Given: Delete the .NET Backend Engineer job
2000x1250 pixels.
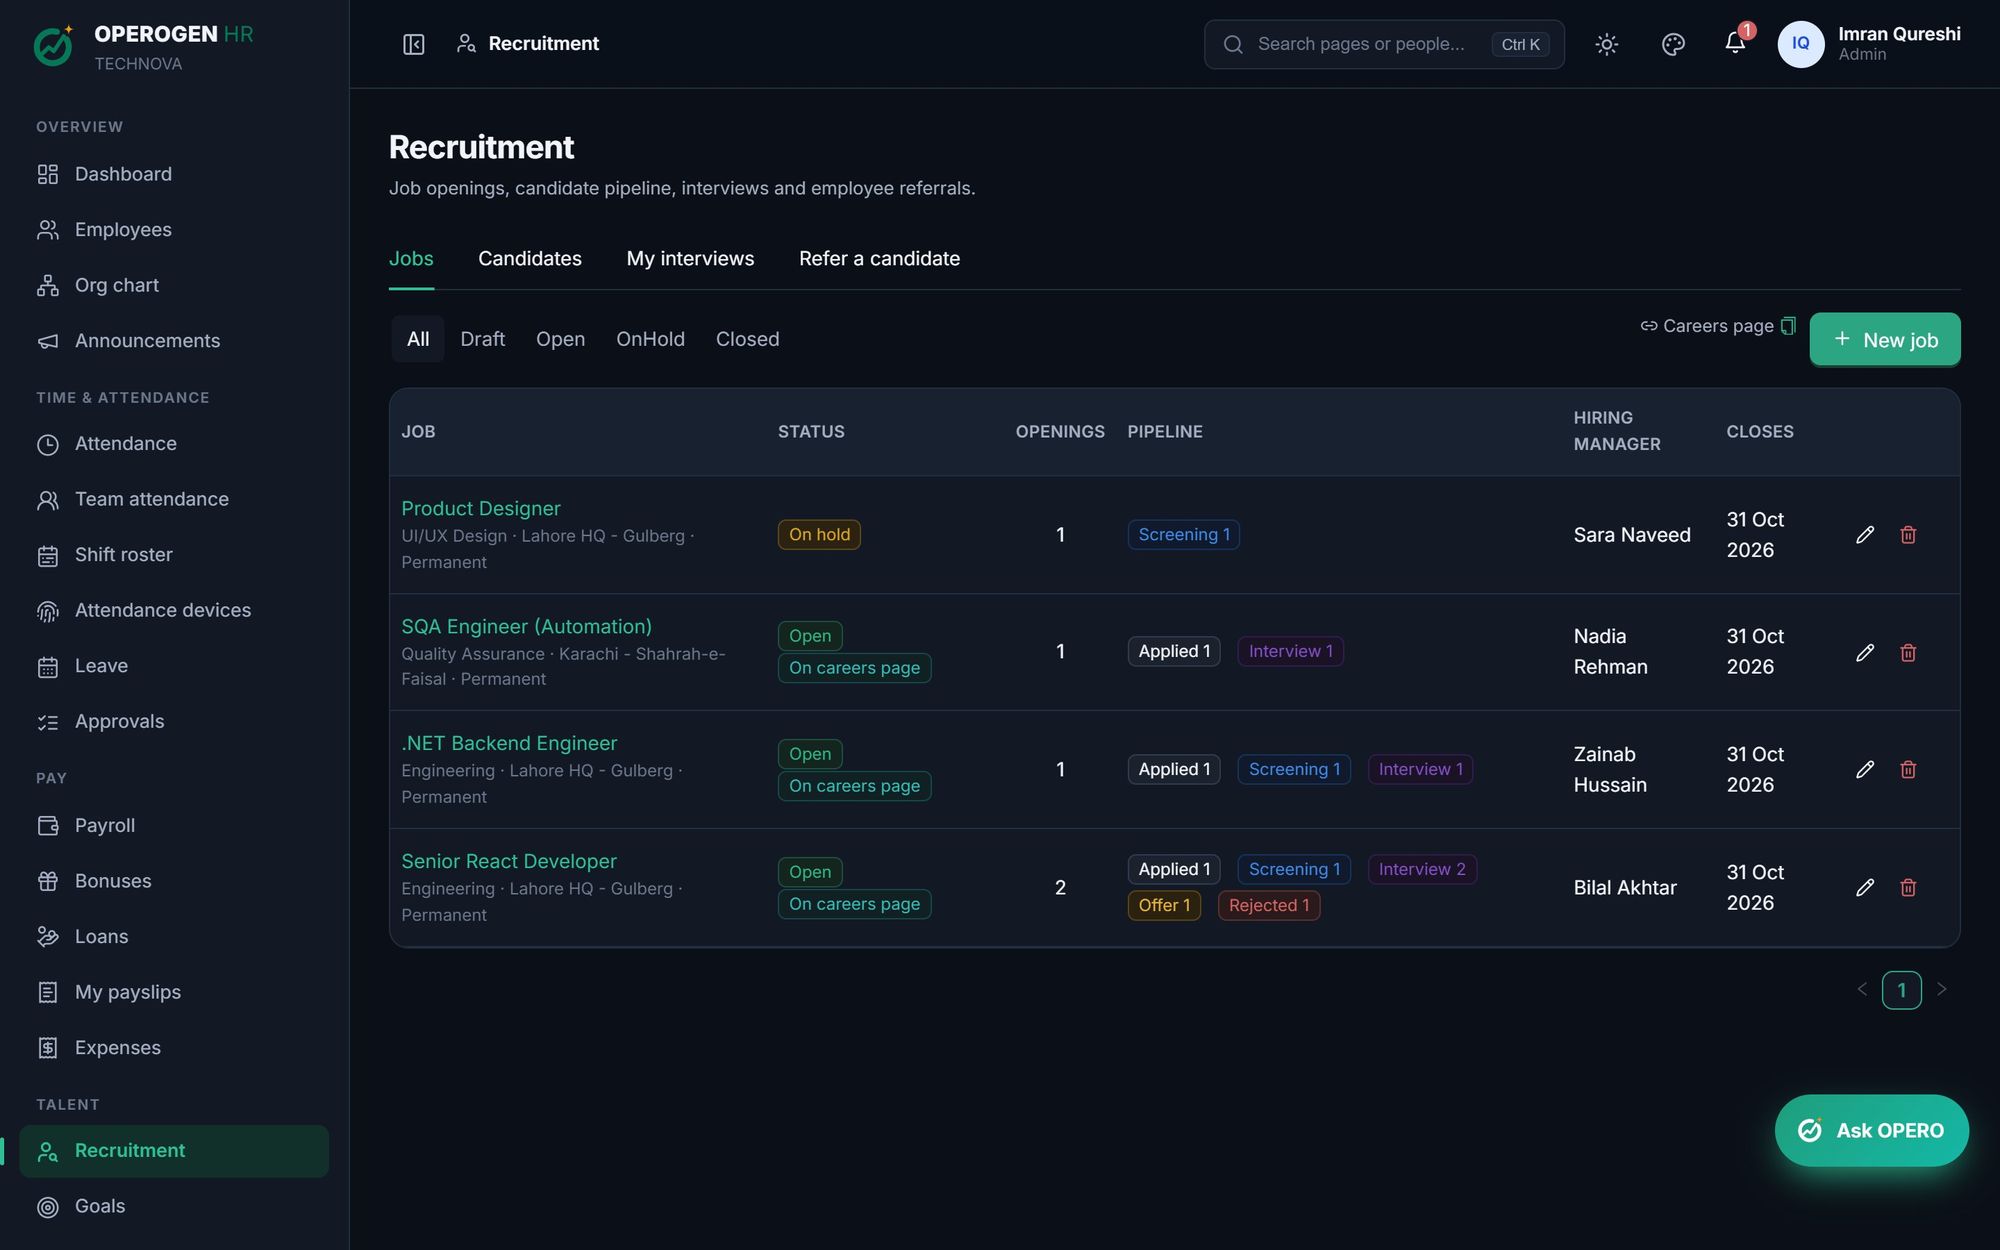Looking at the screenshot, I should coord(1908,770).
